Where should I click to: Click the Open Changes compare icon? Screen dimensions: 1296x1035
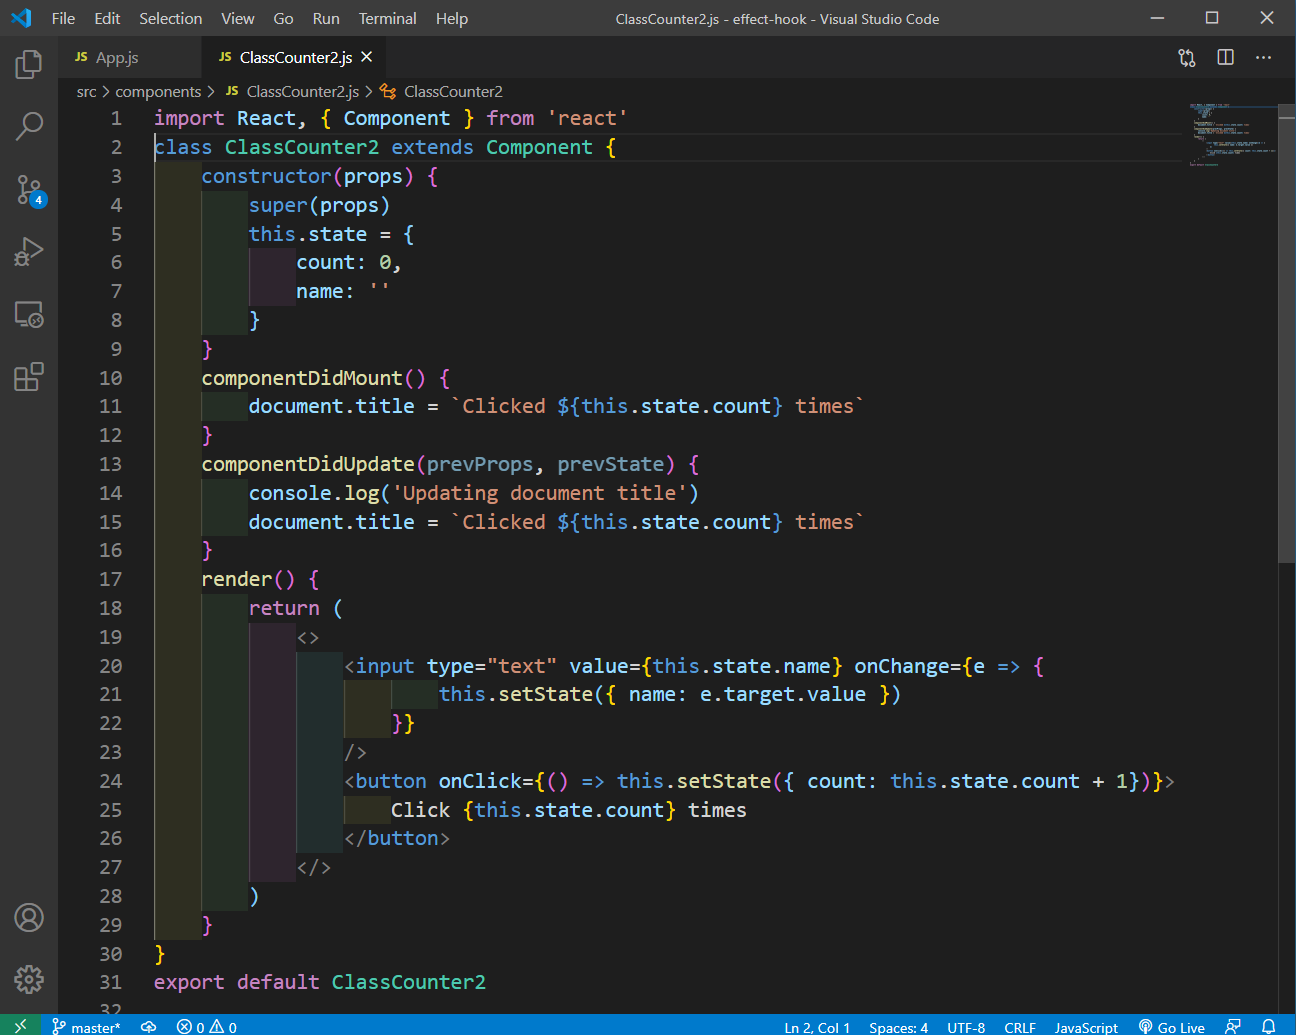pyautogui.click(x=1187, y=58)
